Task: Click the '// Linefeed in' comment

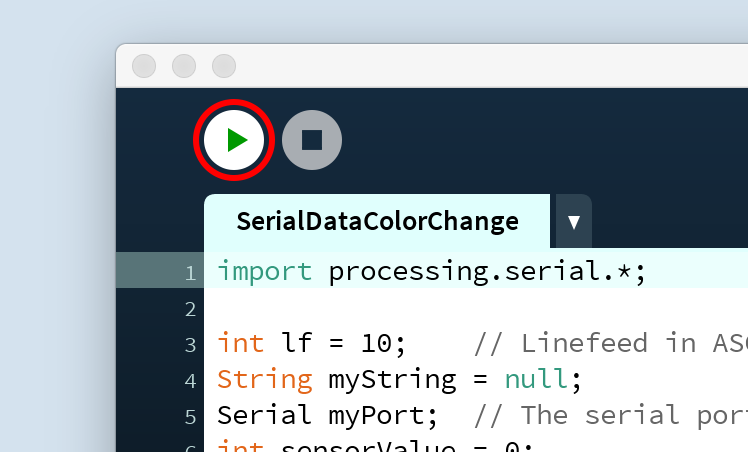Action: [584, 343]
